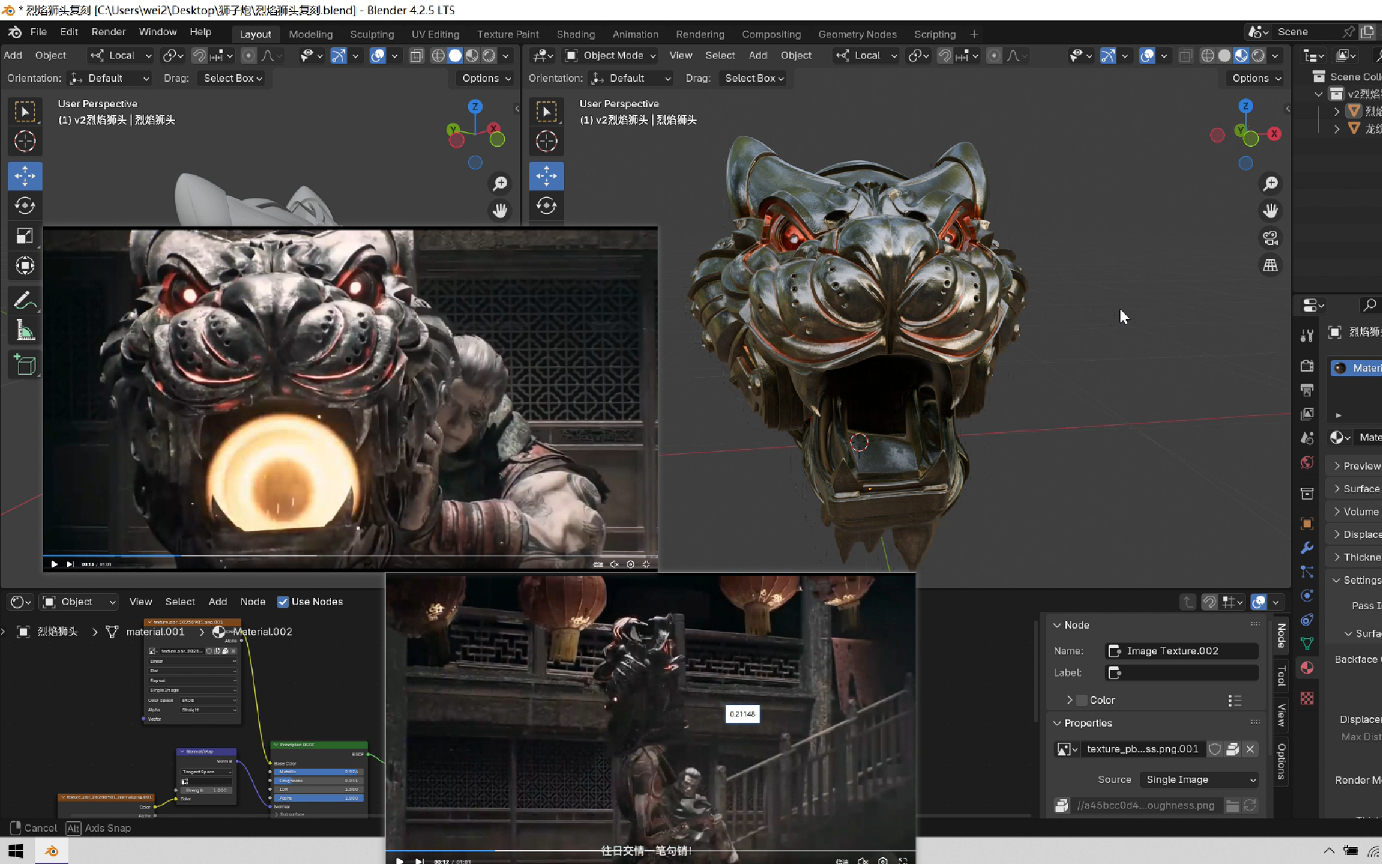Adjust the Alpha slider on Principled BSDF
The height and width of the screenshot is (864, 1382).
(318, 798)
